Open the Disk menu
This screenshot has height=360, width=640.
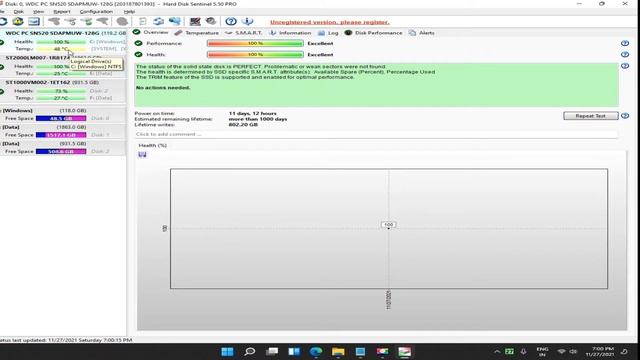click(x=18, y=11)
